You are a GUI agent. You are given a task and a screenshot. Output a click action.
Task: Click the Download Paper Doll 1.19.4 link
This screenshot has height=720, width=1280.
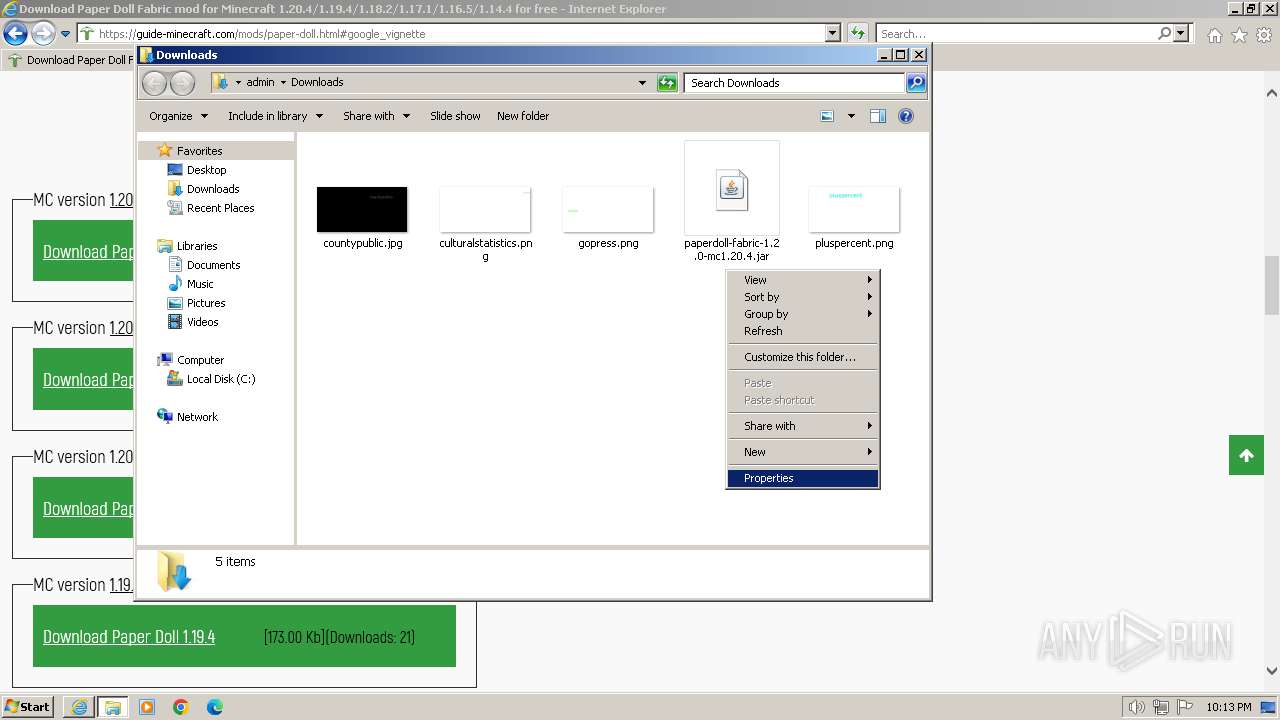click(x=129, y=637)
